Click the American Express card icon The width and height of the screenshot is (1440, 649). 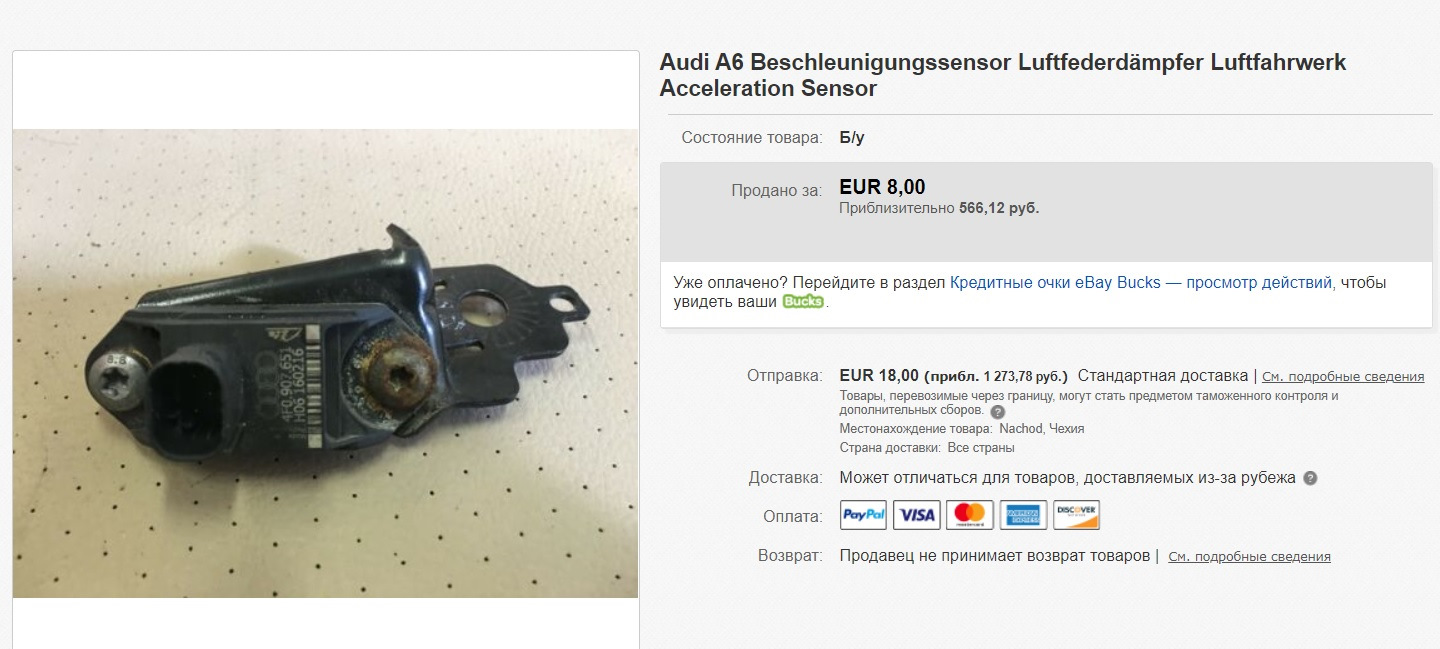[1023, 515]
